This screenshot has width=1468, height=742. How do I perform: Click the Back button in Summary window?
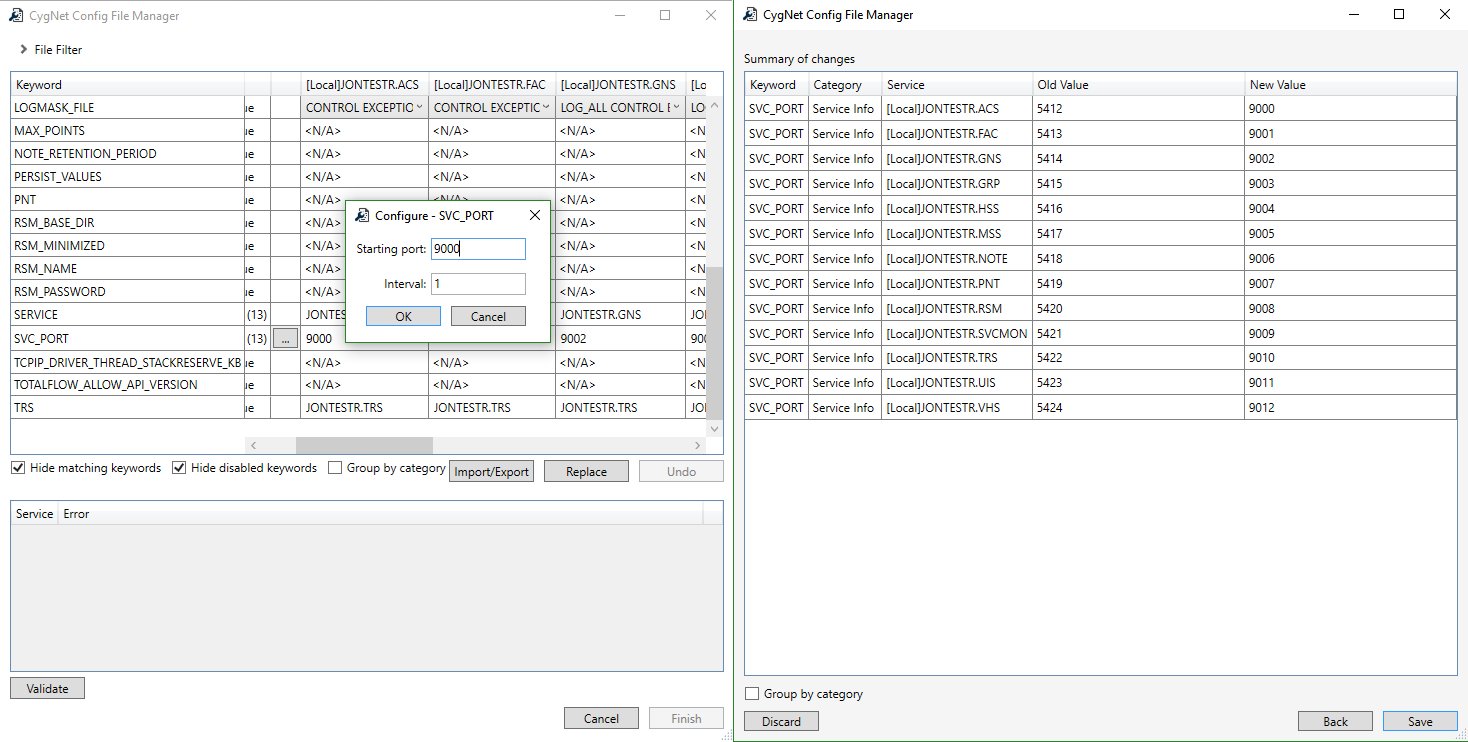pos(1335,721)
